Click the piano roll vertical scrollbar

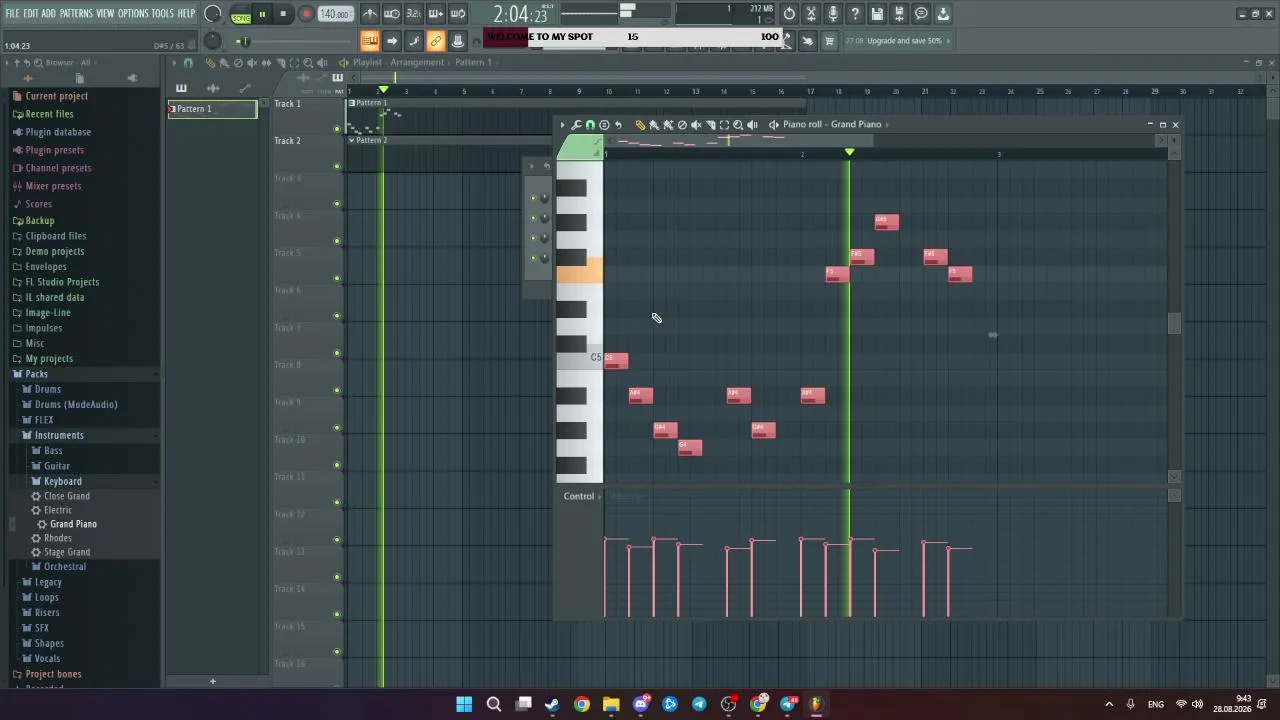1174,324
